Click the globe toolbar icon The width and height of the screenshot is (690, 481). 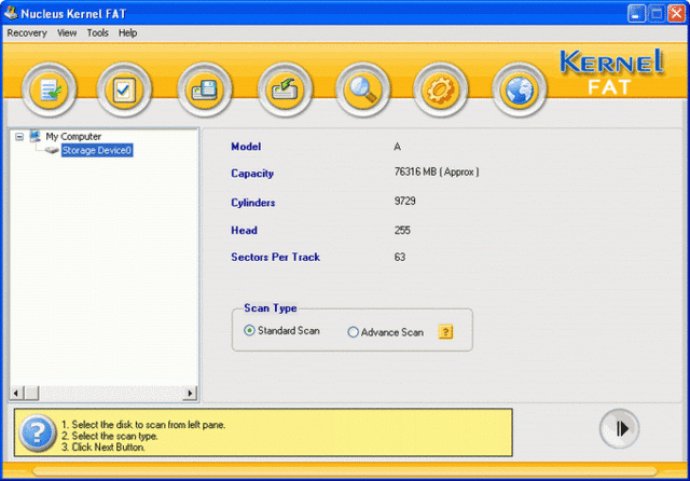tap(519, 90)
